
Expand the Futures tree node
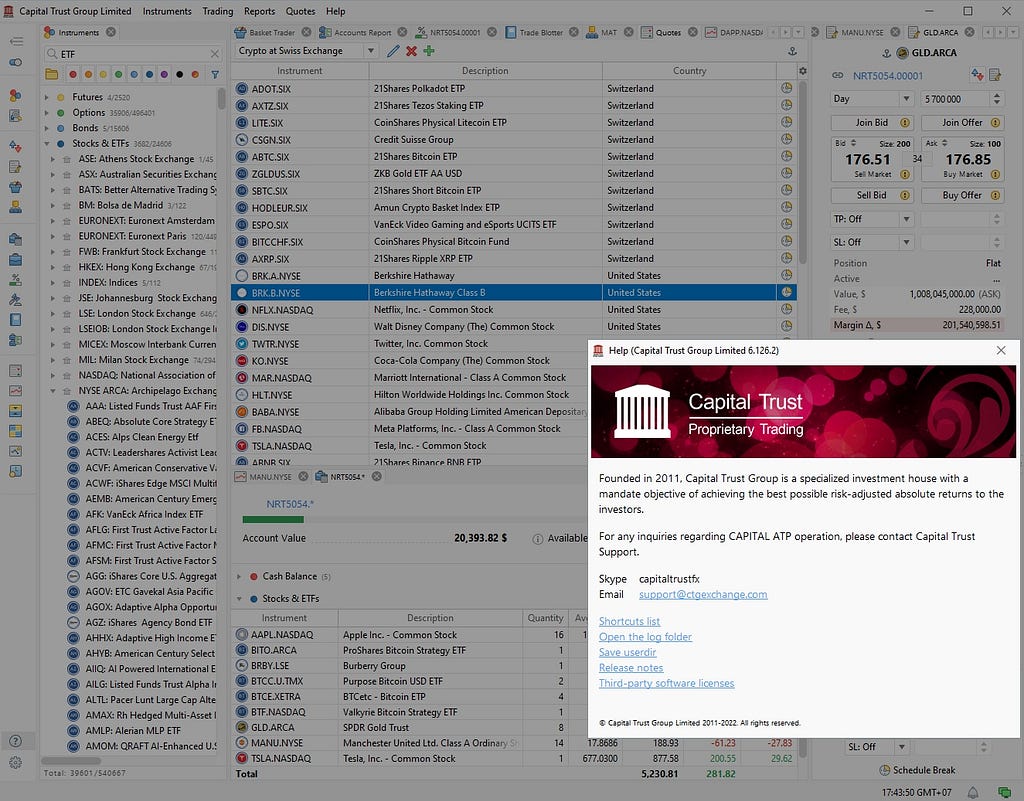(46, 97)
